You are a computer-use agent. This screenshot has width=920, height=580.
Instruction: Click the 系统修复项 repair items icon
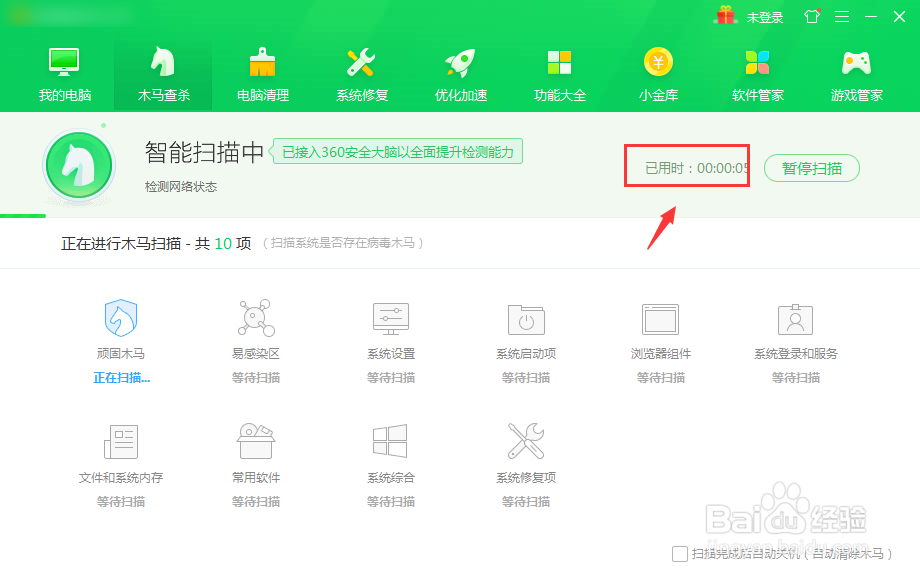point(525,443)
